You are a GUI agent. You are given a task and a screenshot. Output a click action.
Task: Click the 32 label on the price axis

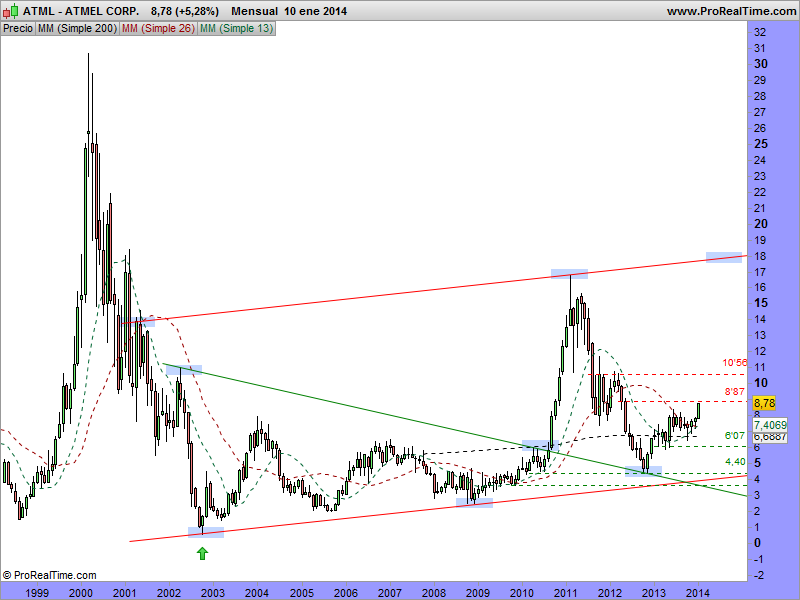coord(760,32)
